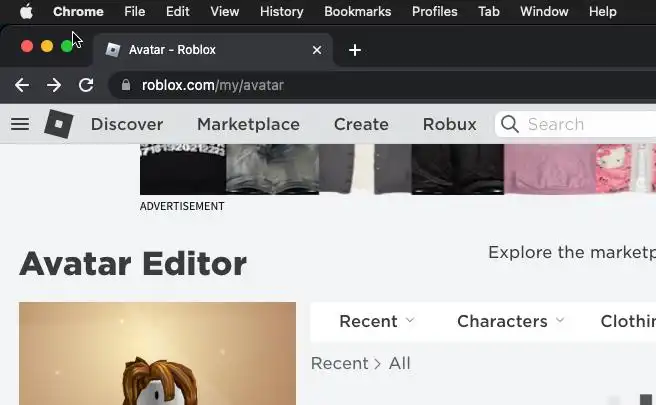Select the avatar preview image
656x405 pixels.
(x=157, y=354)
